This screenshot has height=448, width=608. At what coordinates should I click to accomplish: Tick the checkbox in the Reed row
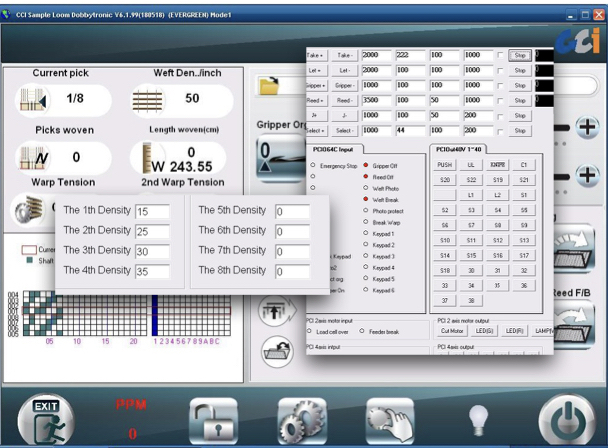(500, 101)
